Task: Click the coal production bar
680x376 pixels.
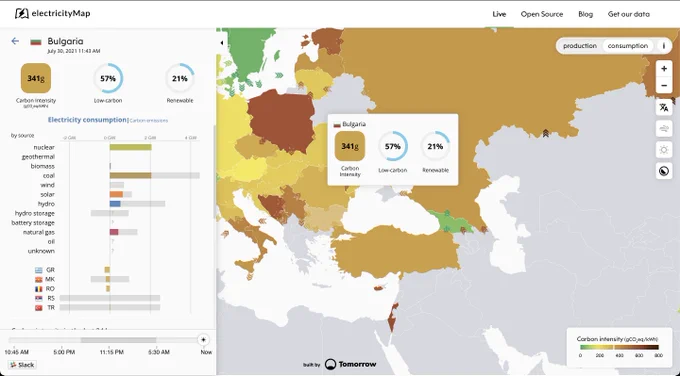Action: coord(131,176)
